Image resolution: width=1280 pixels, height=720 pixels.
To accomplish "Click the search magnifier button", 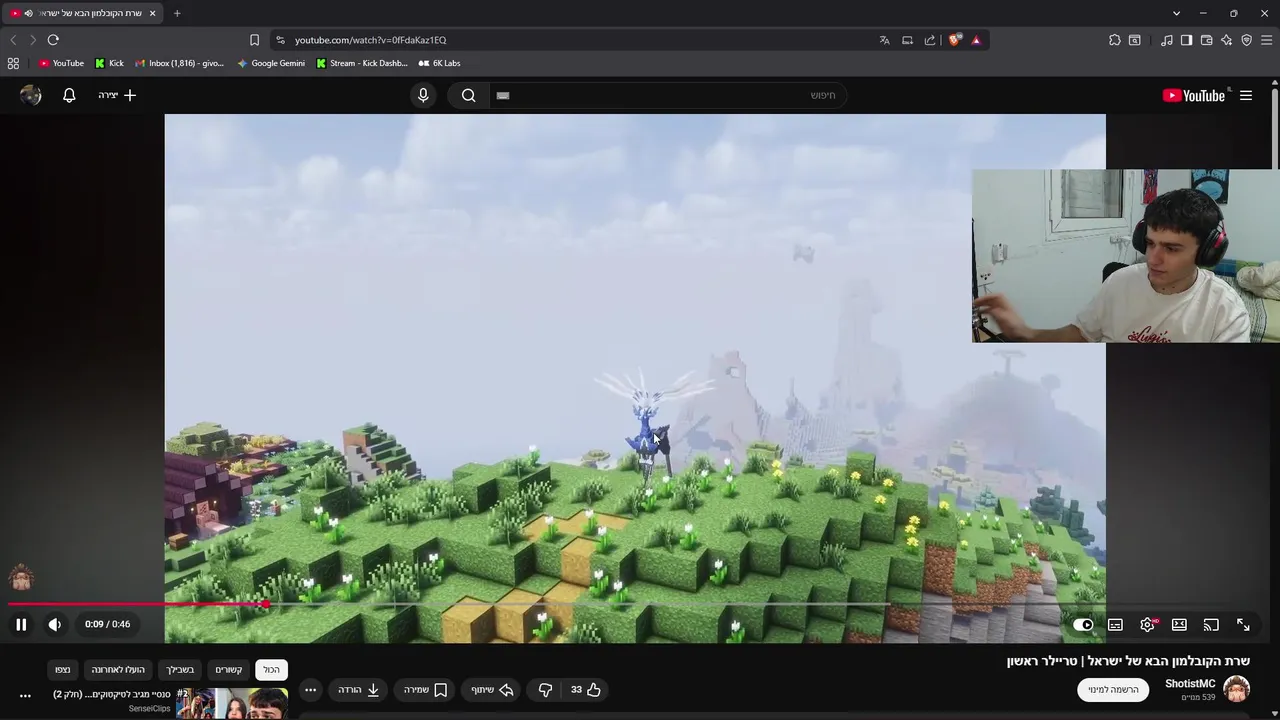I will pos(468,95).
